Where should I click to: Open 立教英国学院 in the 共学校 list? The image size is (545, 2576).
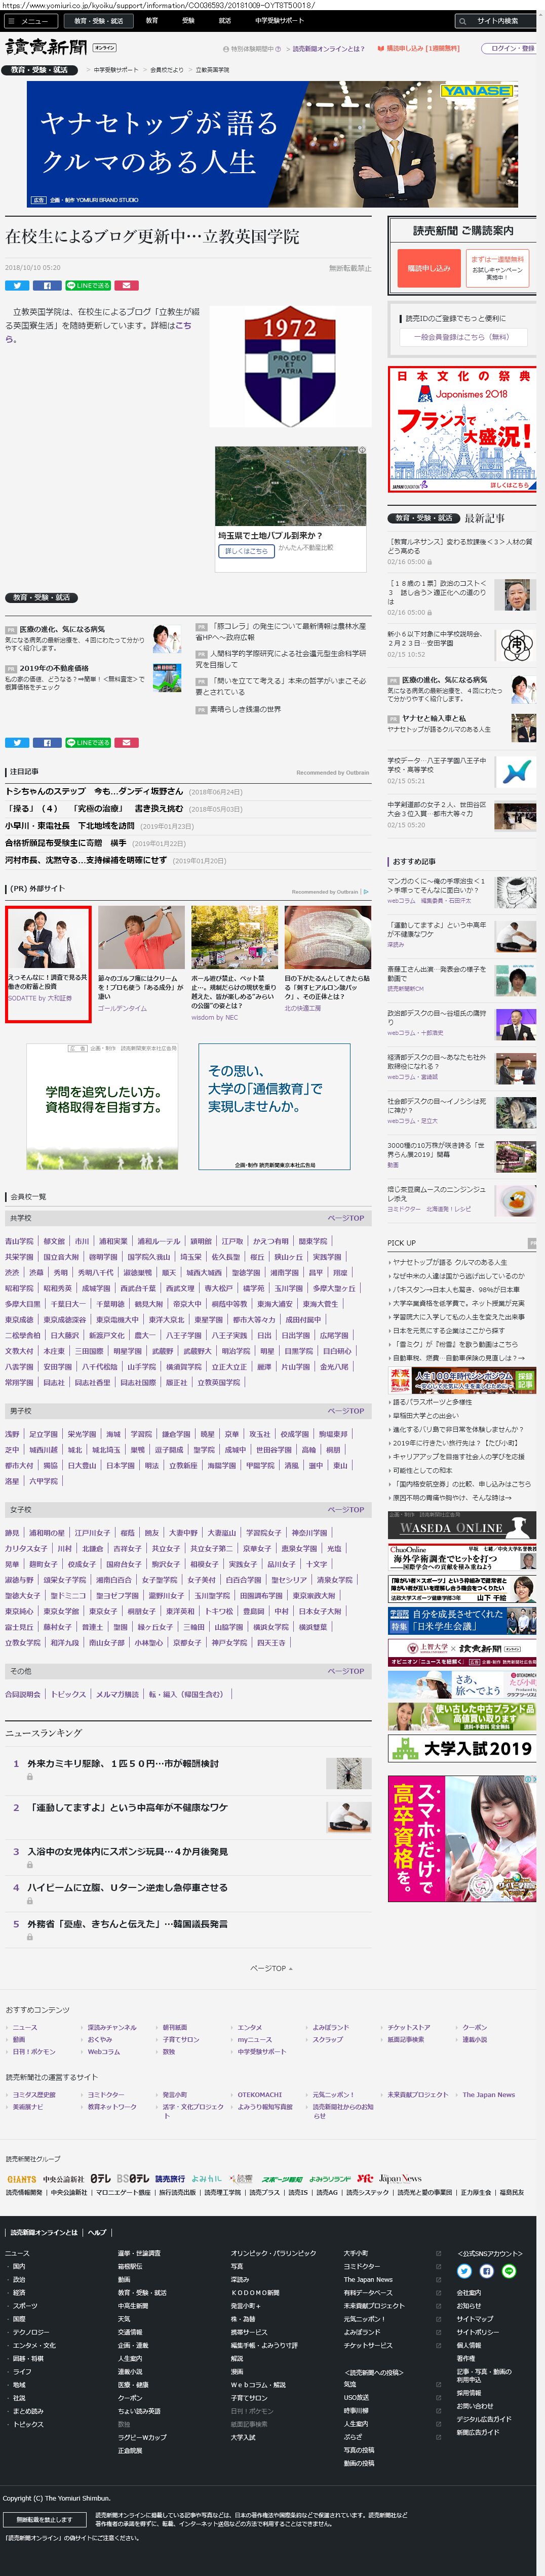pyautogui.click(x=218, y=1383)
